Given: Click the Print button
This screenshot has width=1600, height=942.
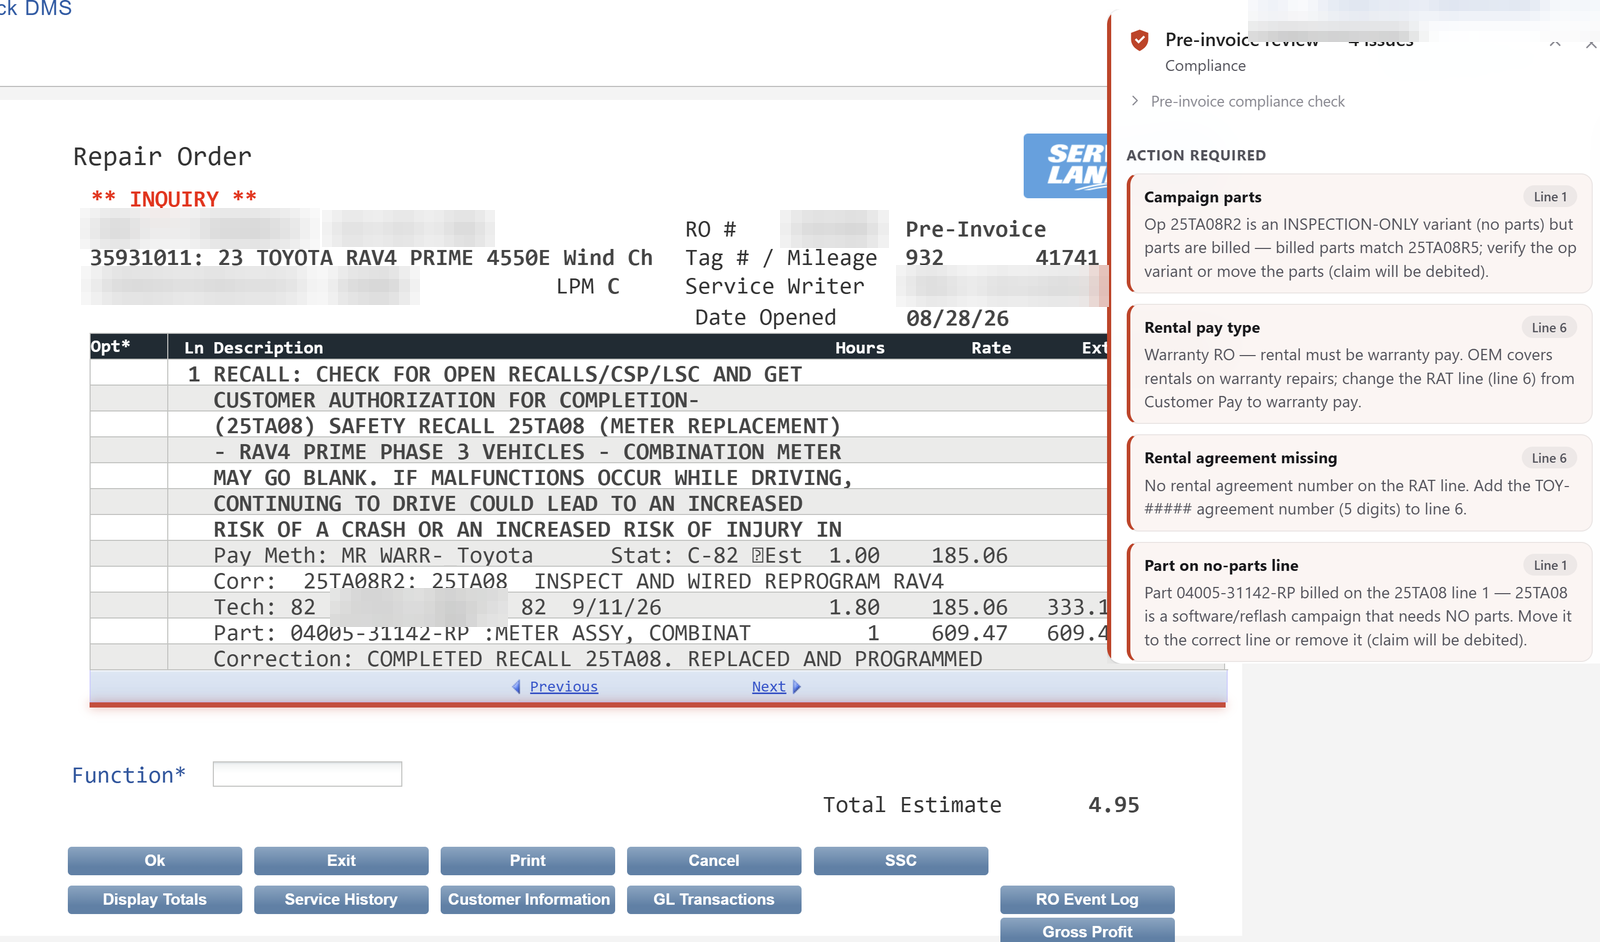Looking at the screenshot, I should click(528, 861).
